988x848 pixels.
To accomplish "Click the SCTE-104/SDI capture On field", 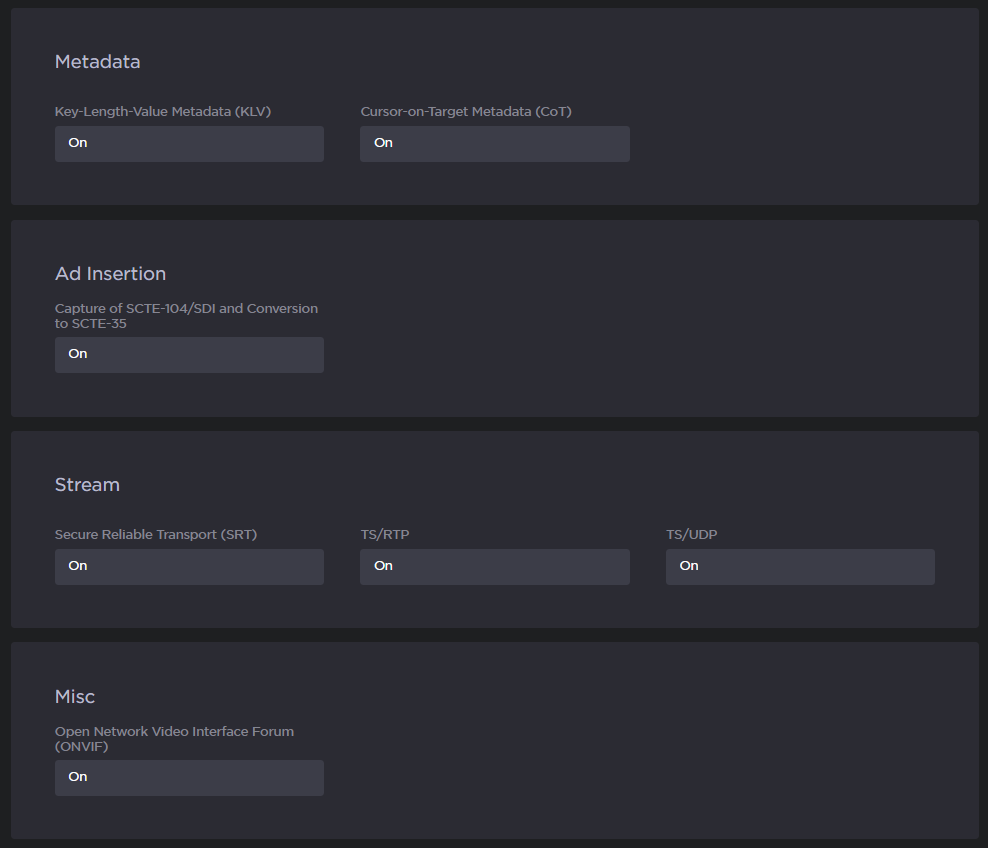I will click(189, 354).
